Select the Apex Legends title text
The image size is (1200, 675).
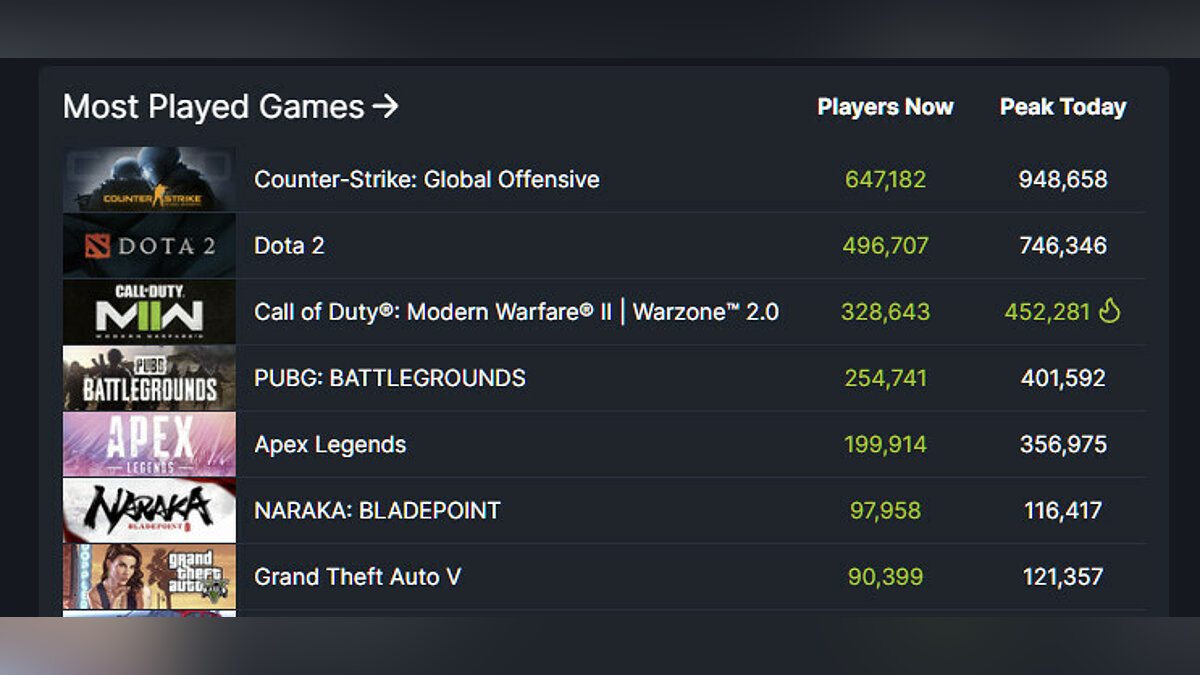[x=331, y=445]
